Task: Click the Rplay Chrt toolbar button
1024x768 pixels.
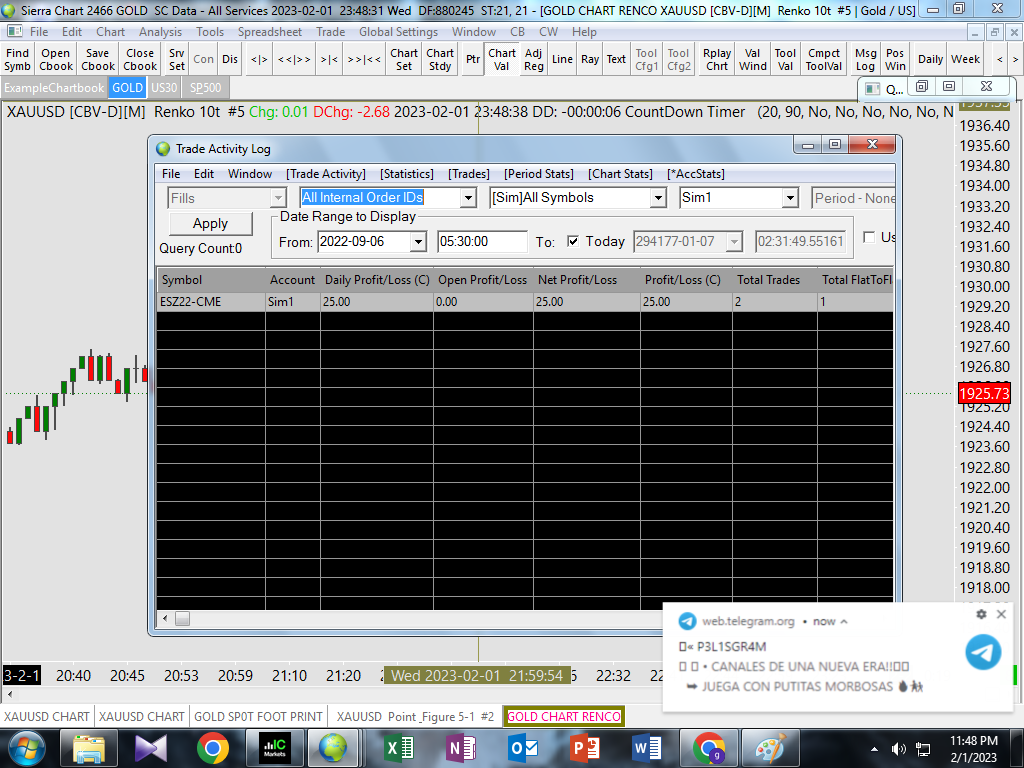Action: (717, 59)
